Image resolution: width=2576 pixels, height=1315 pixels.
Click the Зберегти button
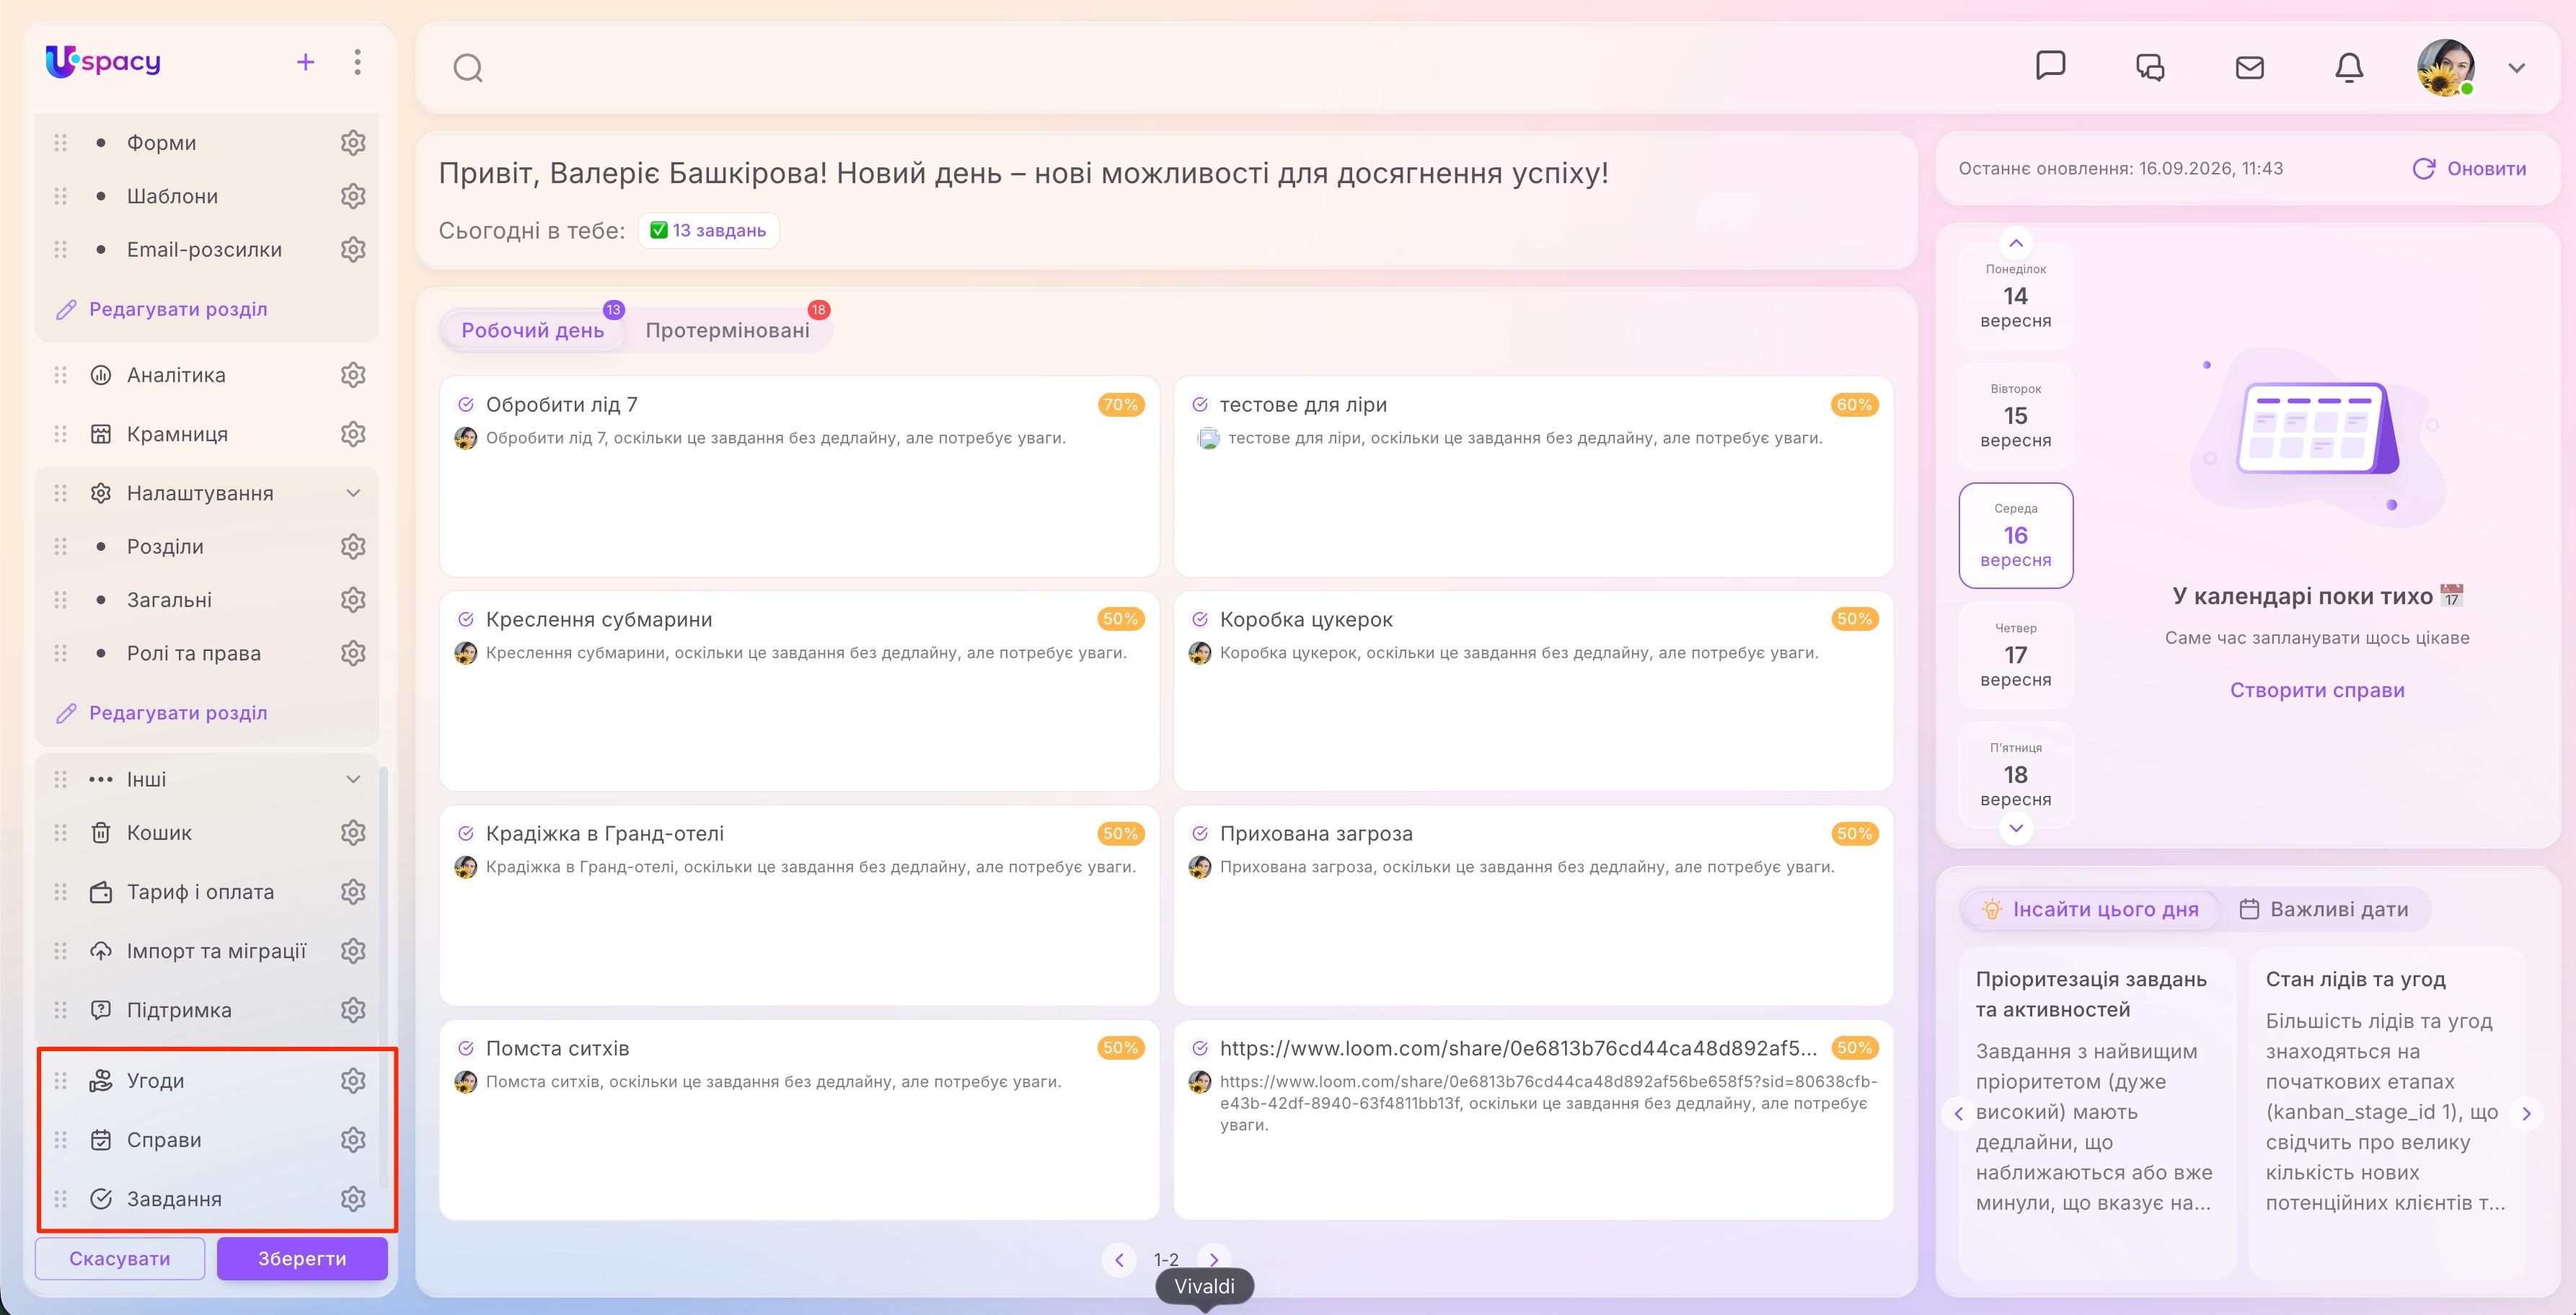point(302,1258)
